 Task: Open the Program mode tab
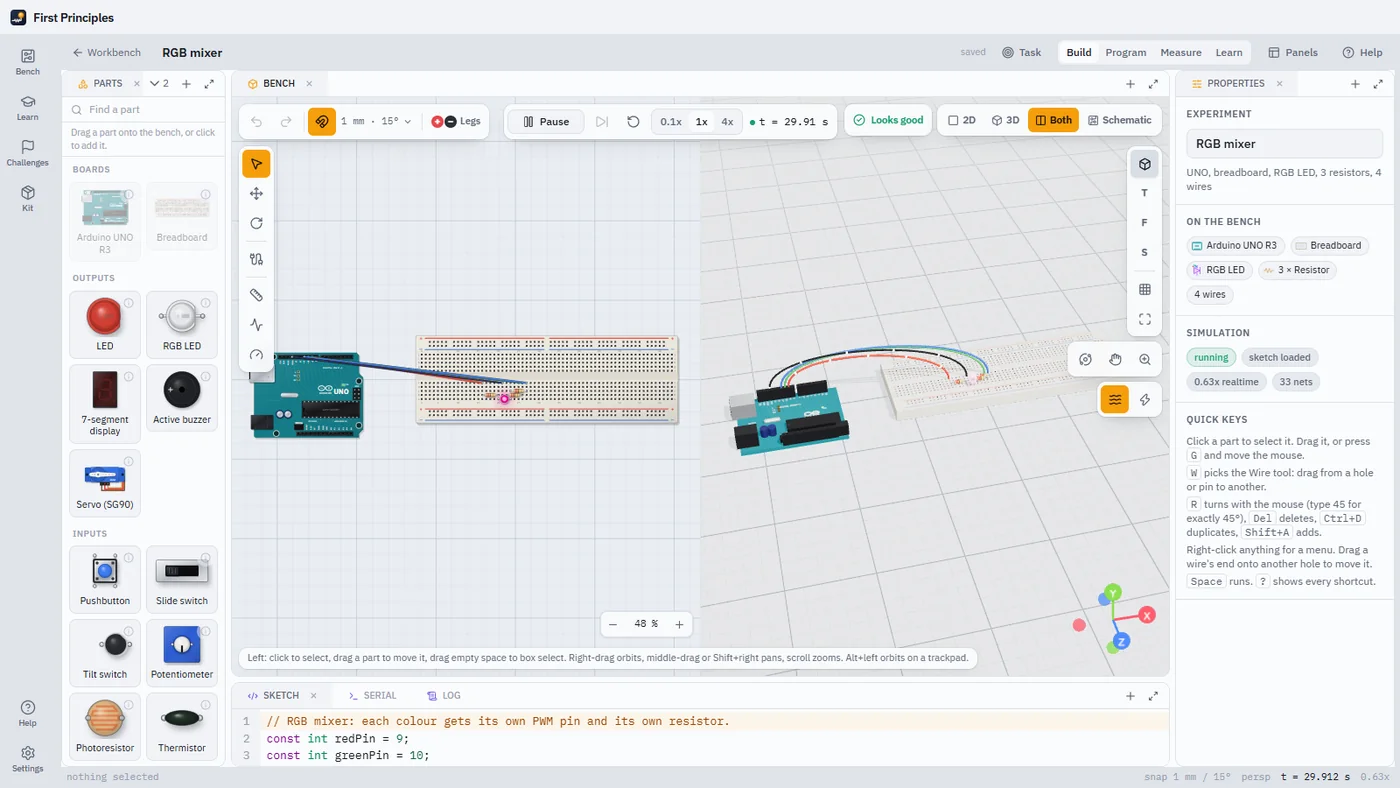(x=1126, y=52)
